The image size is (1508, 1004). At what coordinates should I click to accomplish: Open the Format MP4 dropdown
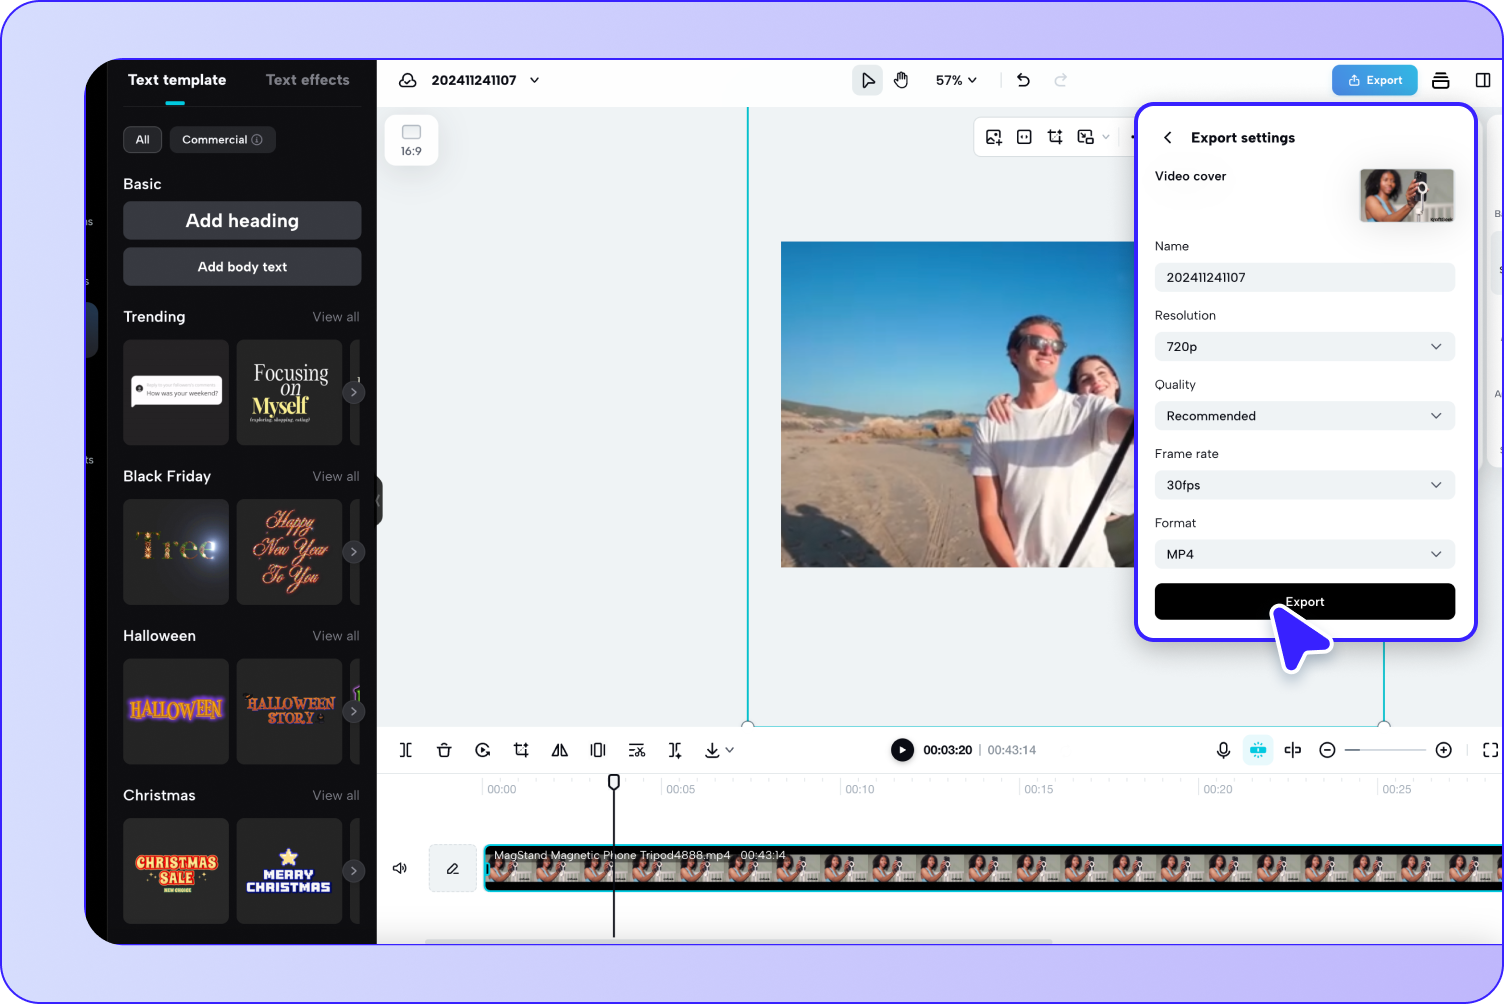click(1304, 554)
